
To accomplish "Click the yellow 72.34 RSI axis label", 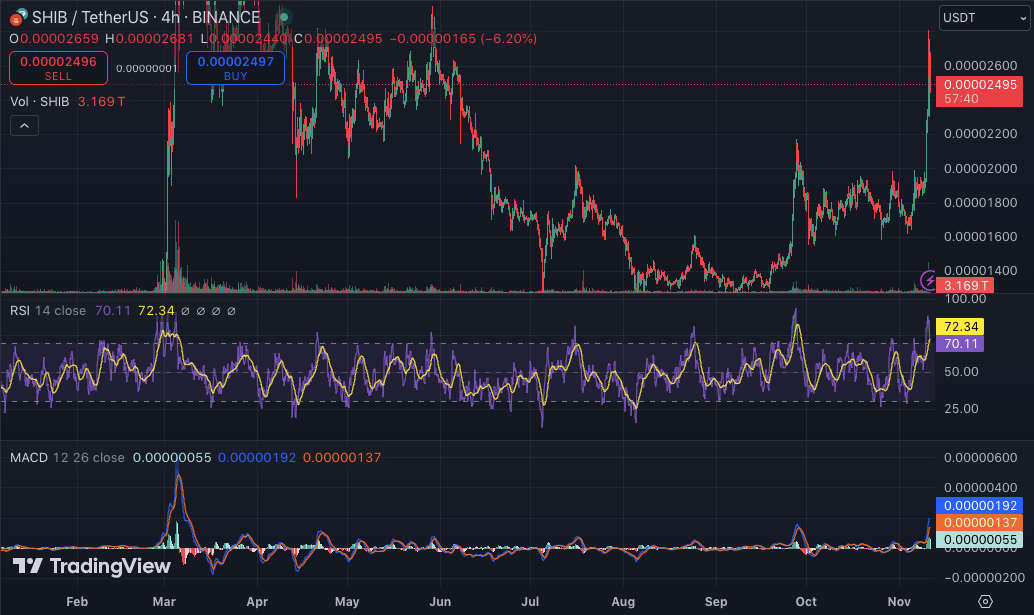I will [x=960, y=326].
